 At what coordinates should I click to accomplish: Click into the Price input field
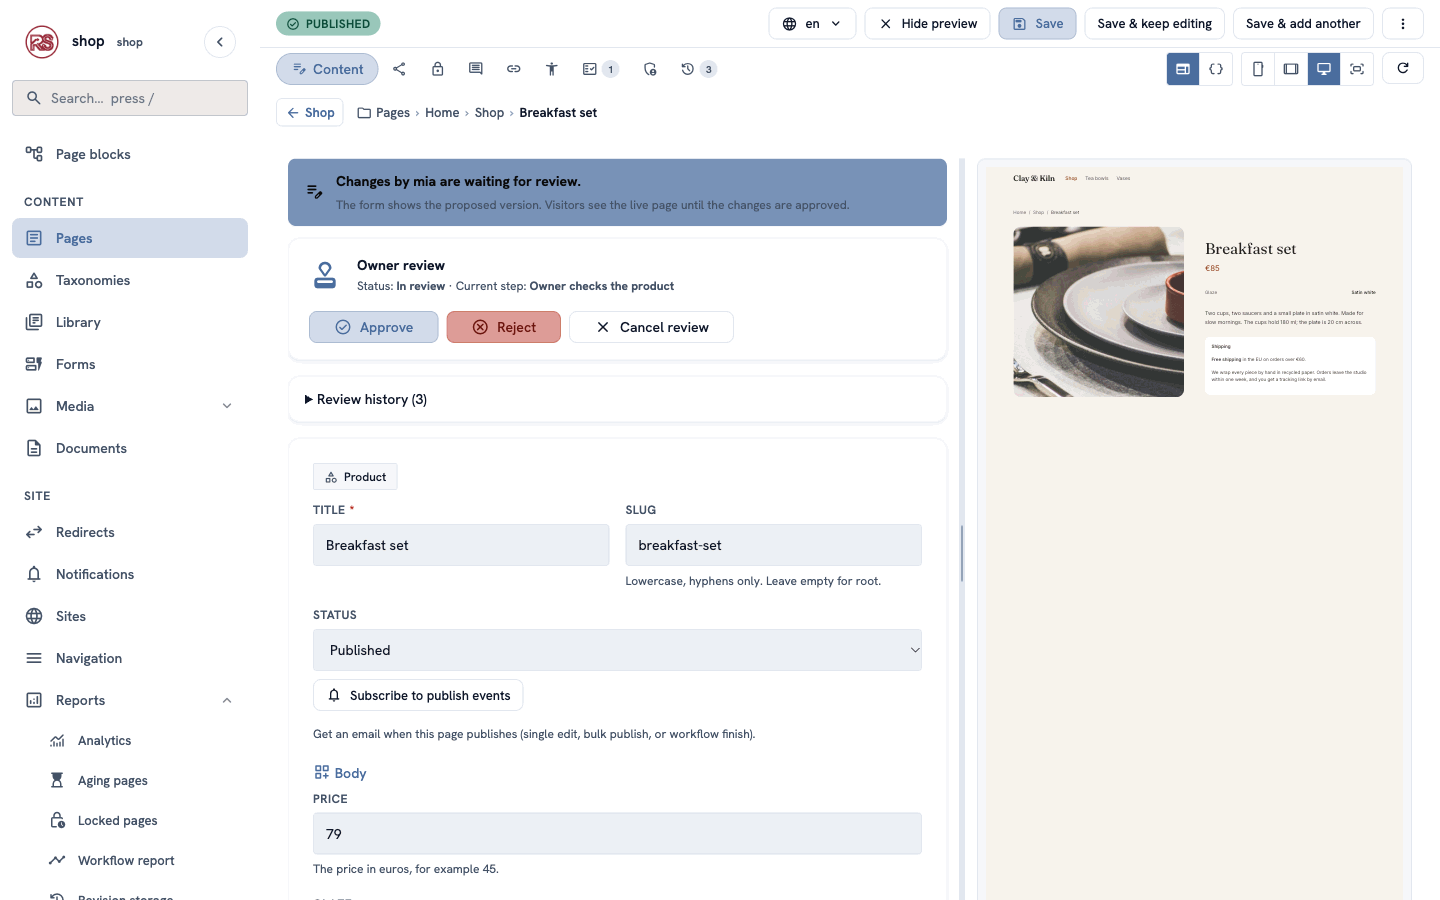click(617, 834)
